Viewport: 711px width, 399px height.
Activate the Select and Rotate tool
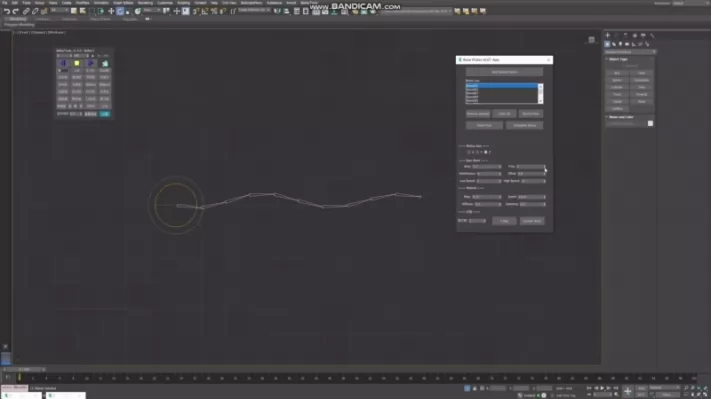pyautogui.click(x=120, y=11)
